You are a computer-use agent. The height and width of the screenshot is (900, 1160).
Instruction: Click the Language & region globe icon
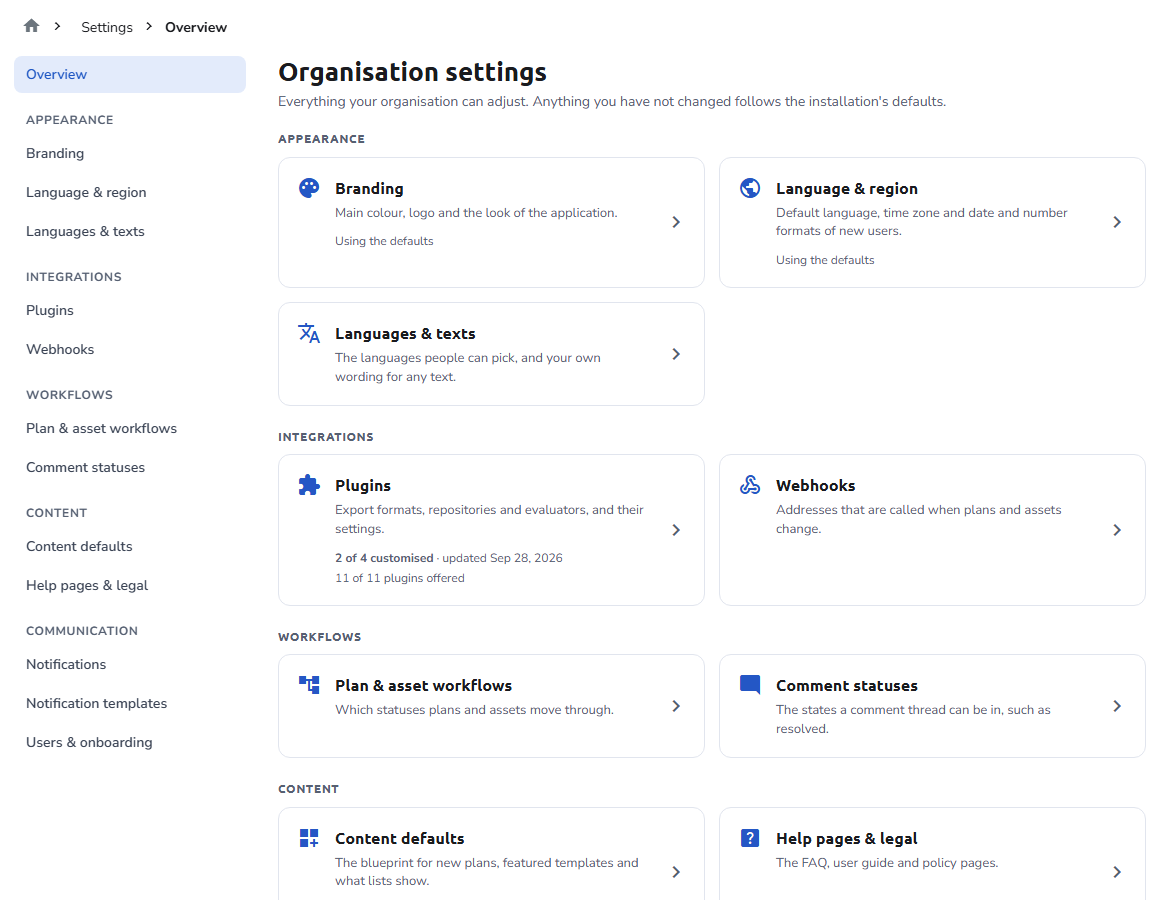pos(749,188)
